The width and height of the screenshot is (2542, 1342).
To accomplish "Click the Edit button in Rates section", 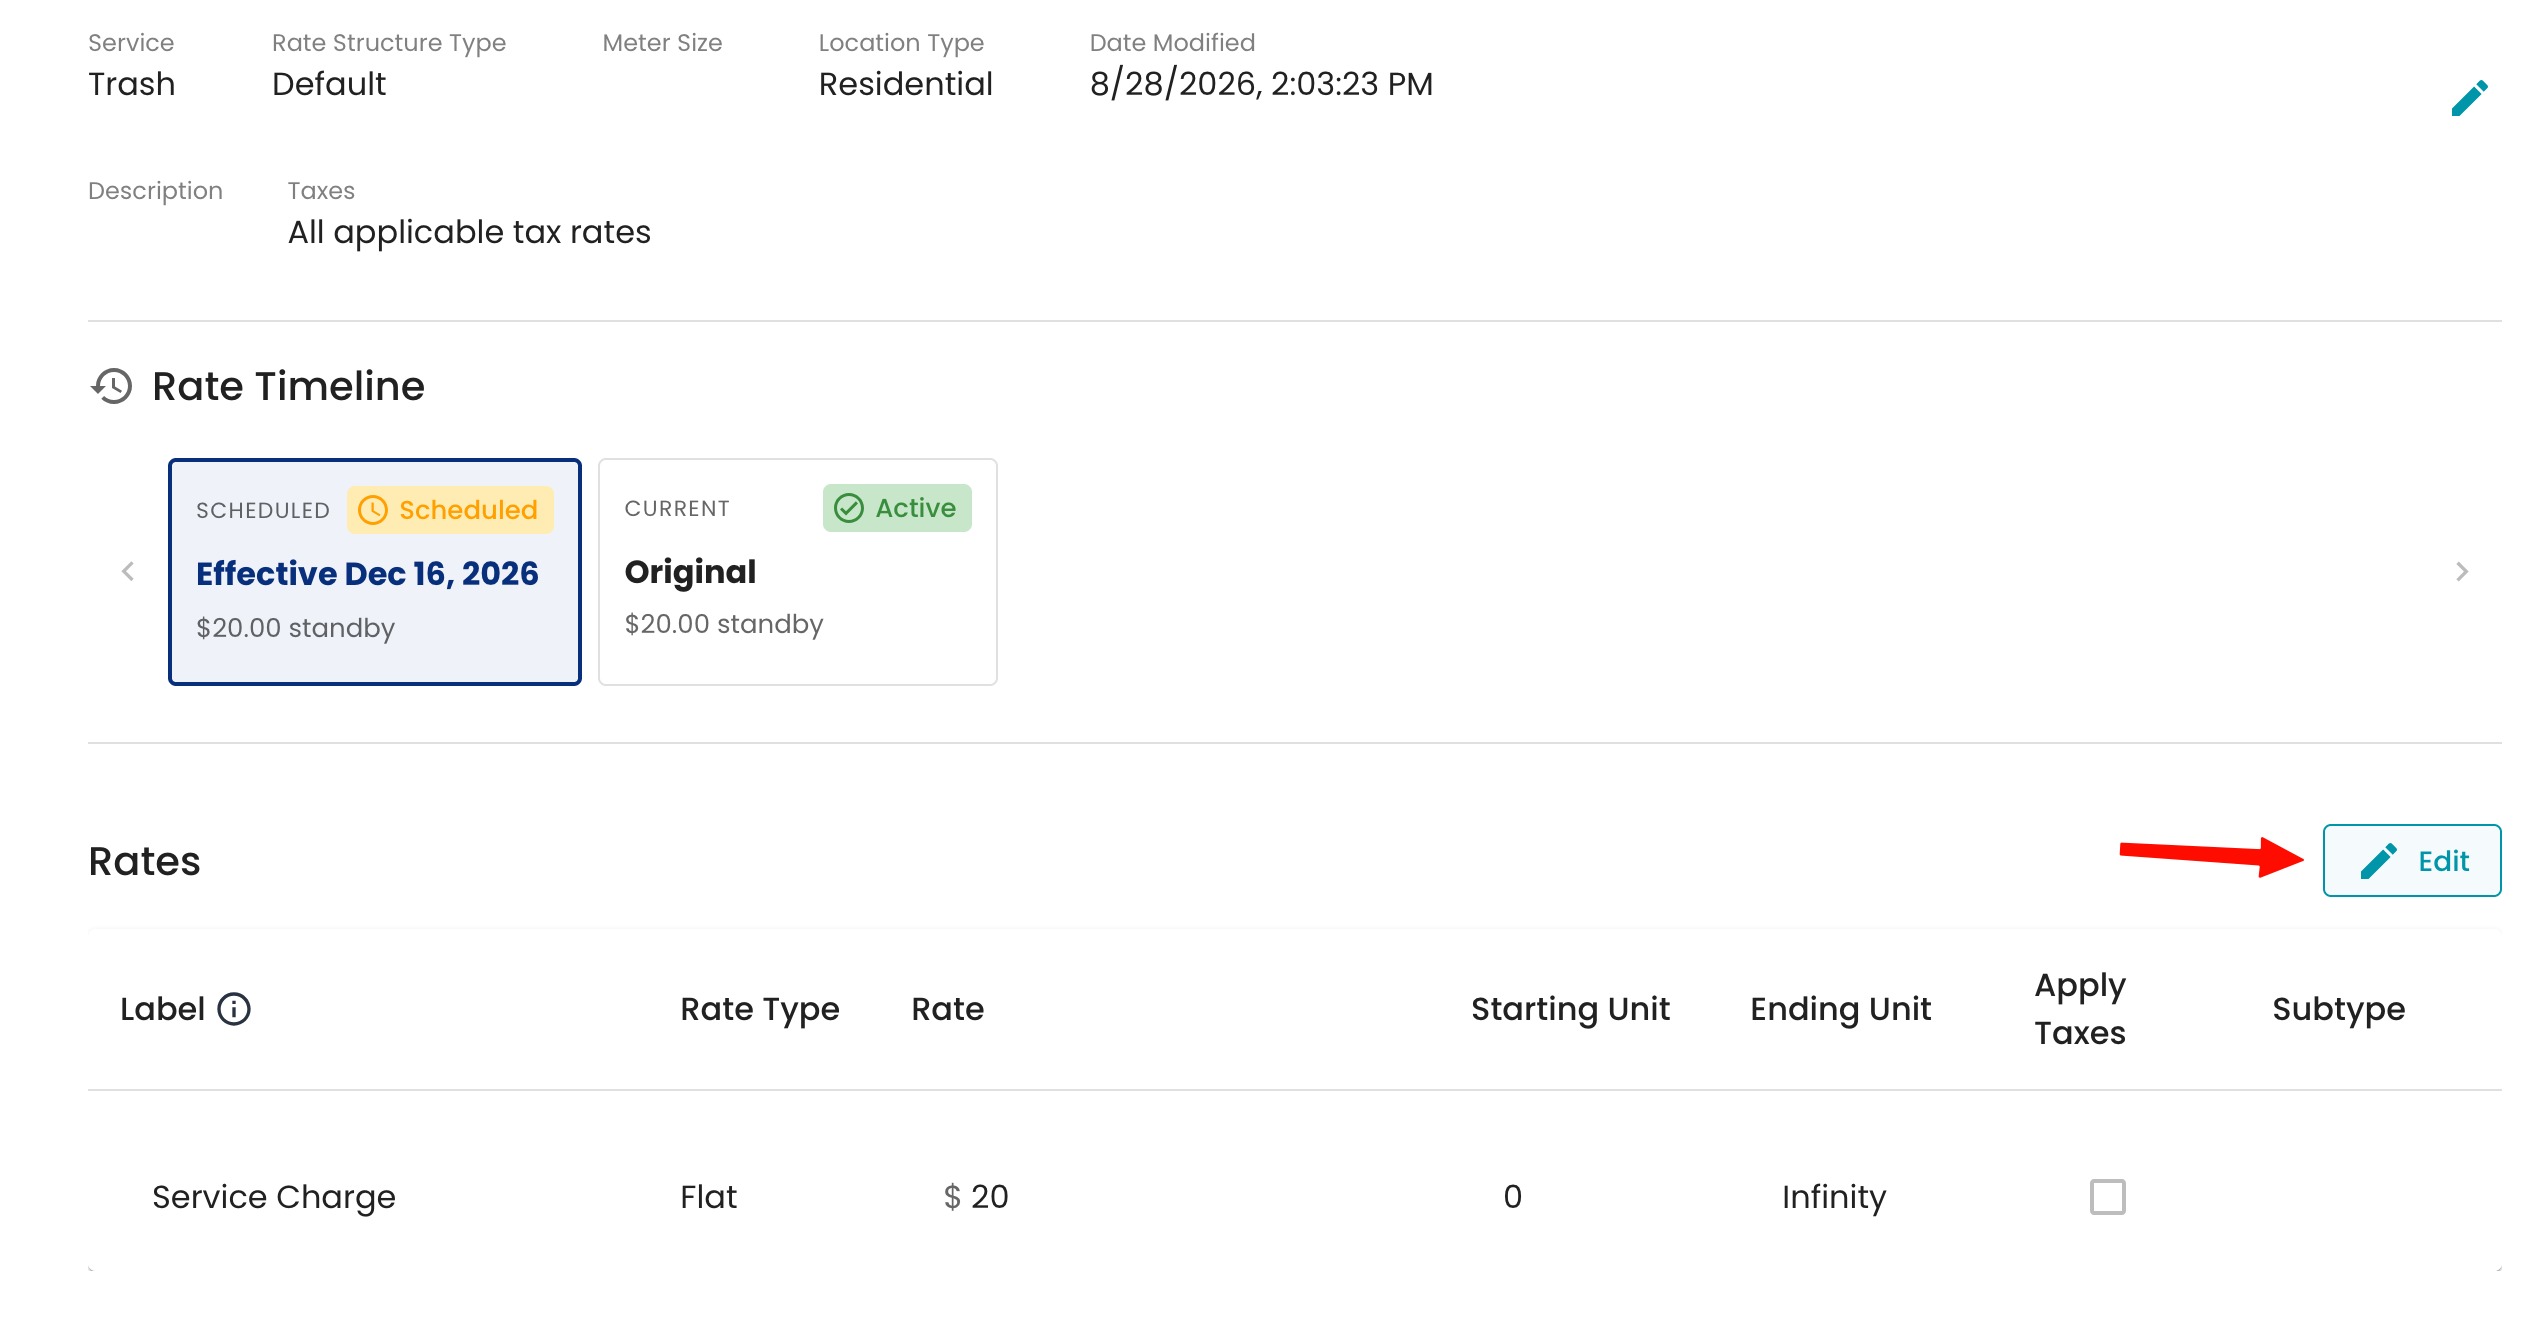I will [x=2412, y=861].
